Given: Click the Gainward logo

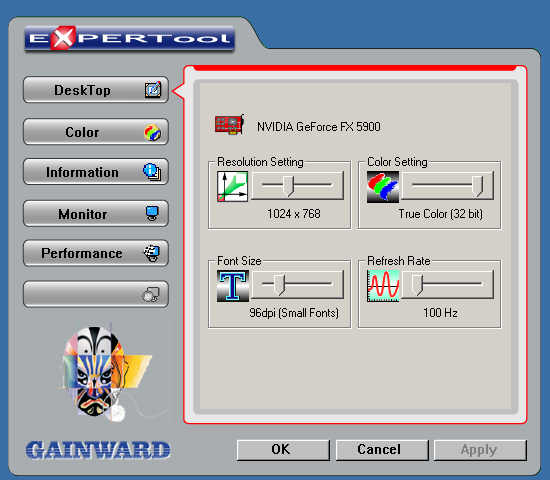Looking at the screenshot, I should click(98, 450).
